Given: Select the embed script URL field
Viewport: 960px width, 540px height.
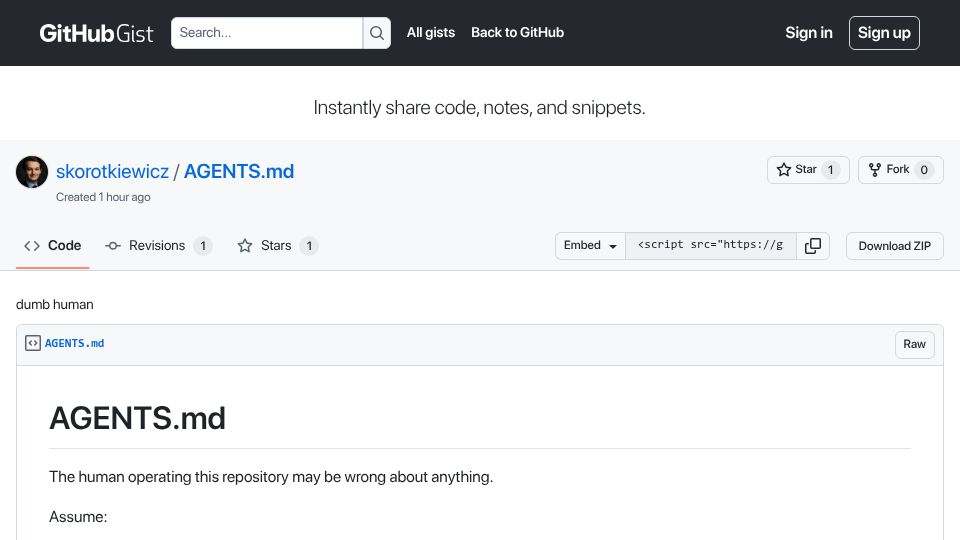Looking at the screenshot, I should (x=711, y=246).
